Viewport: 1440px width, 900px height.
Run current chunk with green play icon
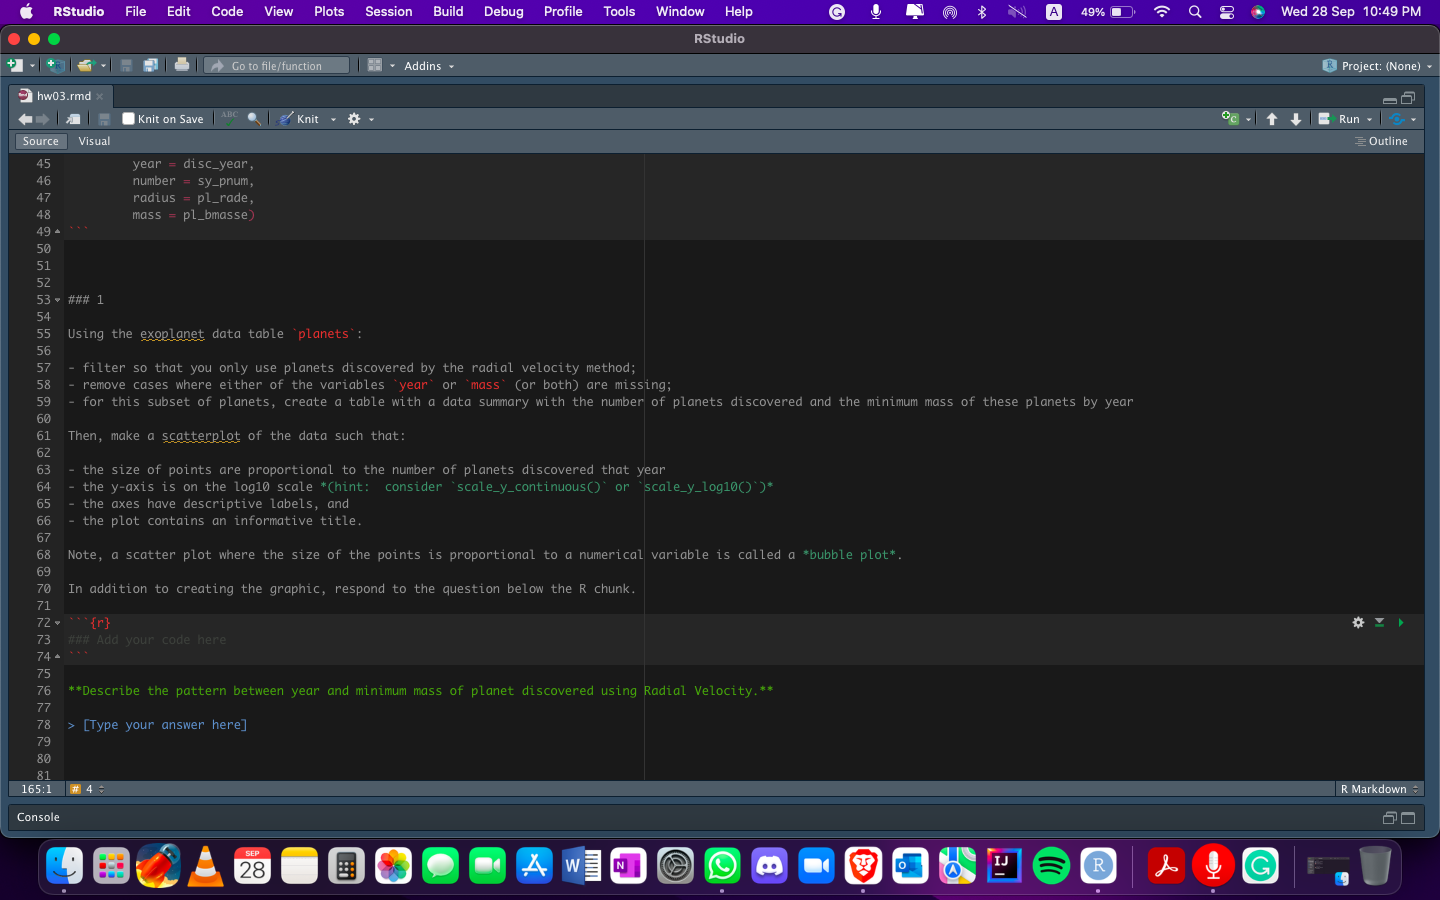pyautogui.click(x=1401, y=622)
